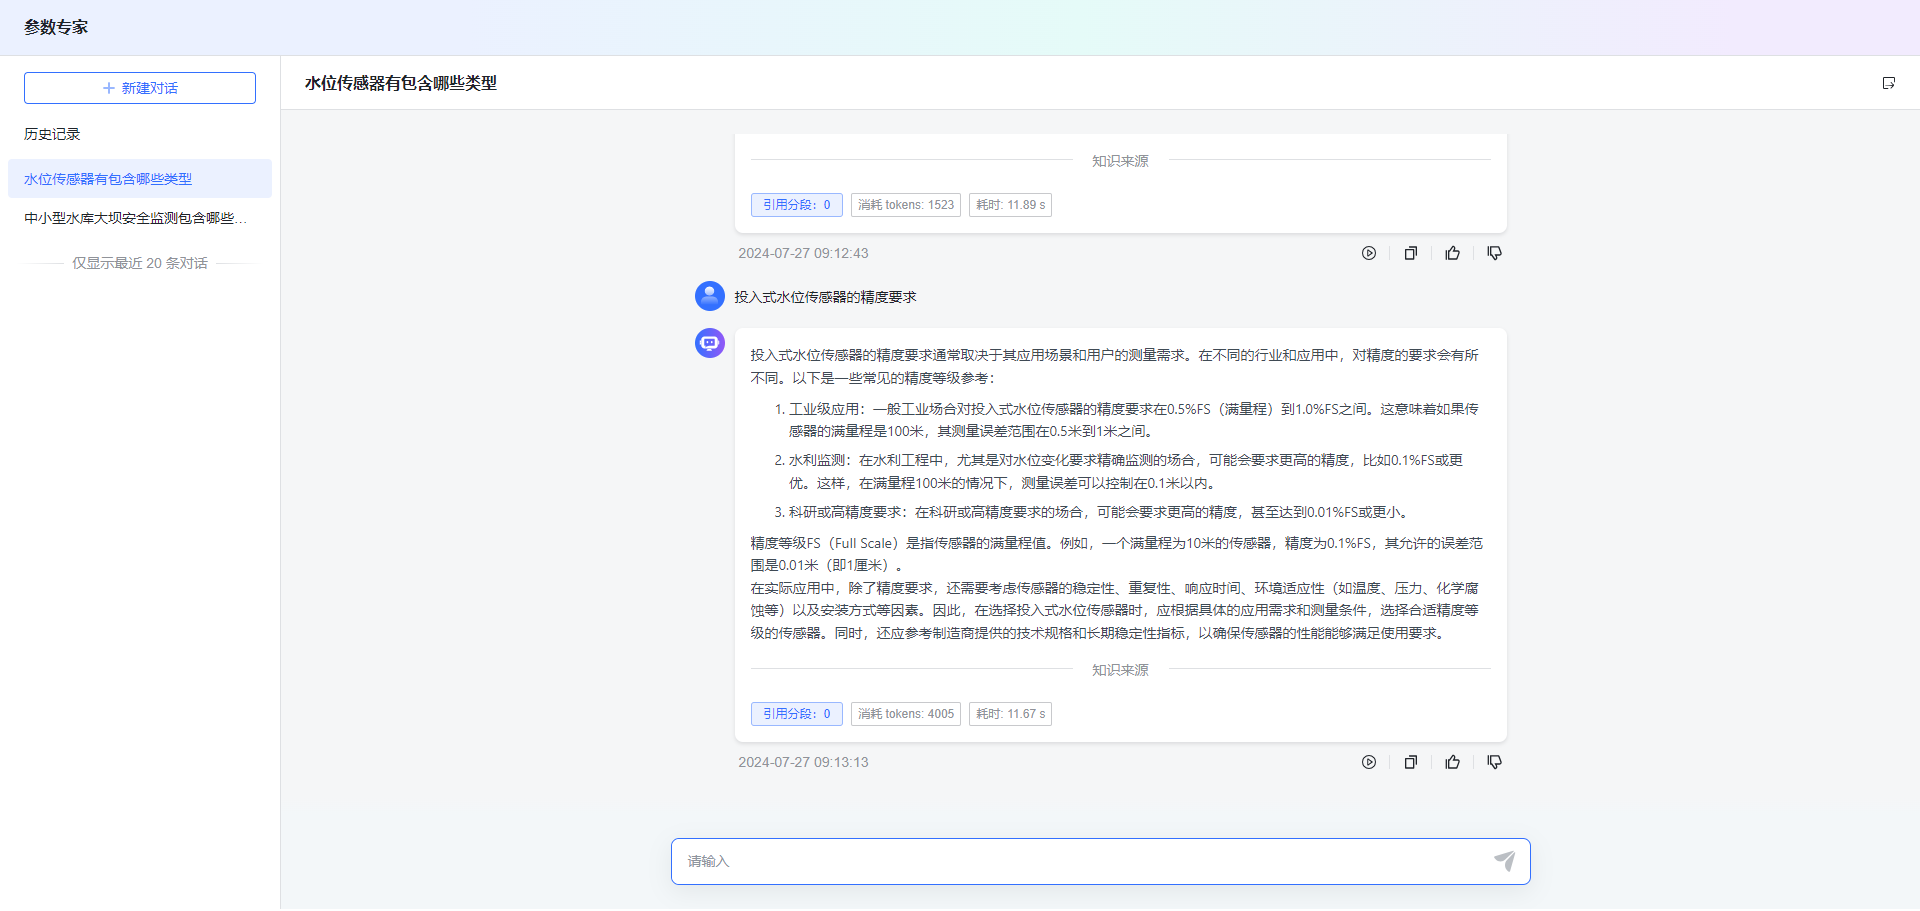Play audio for the 09:13:13 answer
The width and height of the screenshot is (1920, 911).
[x=1369, y=763]
